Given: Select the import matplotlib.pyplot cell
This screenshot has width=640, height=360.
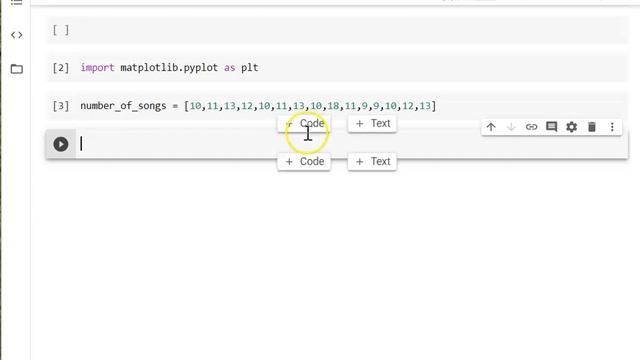Looking at the screenshot, I should [x=337, y=68].
